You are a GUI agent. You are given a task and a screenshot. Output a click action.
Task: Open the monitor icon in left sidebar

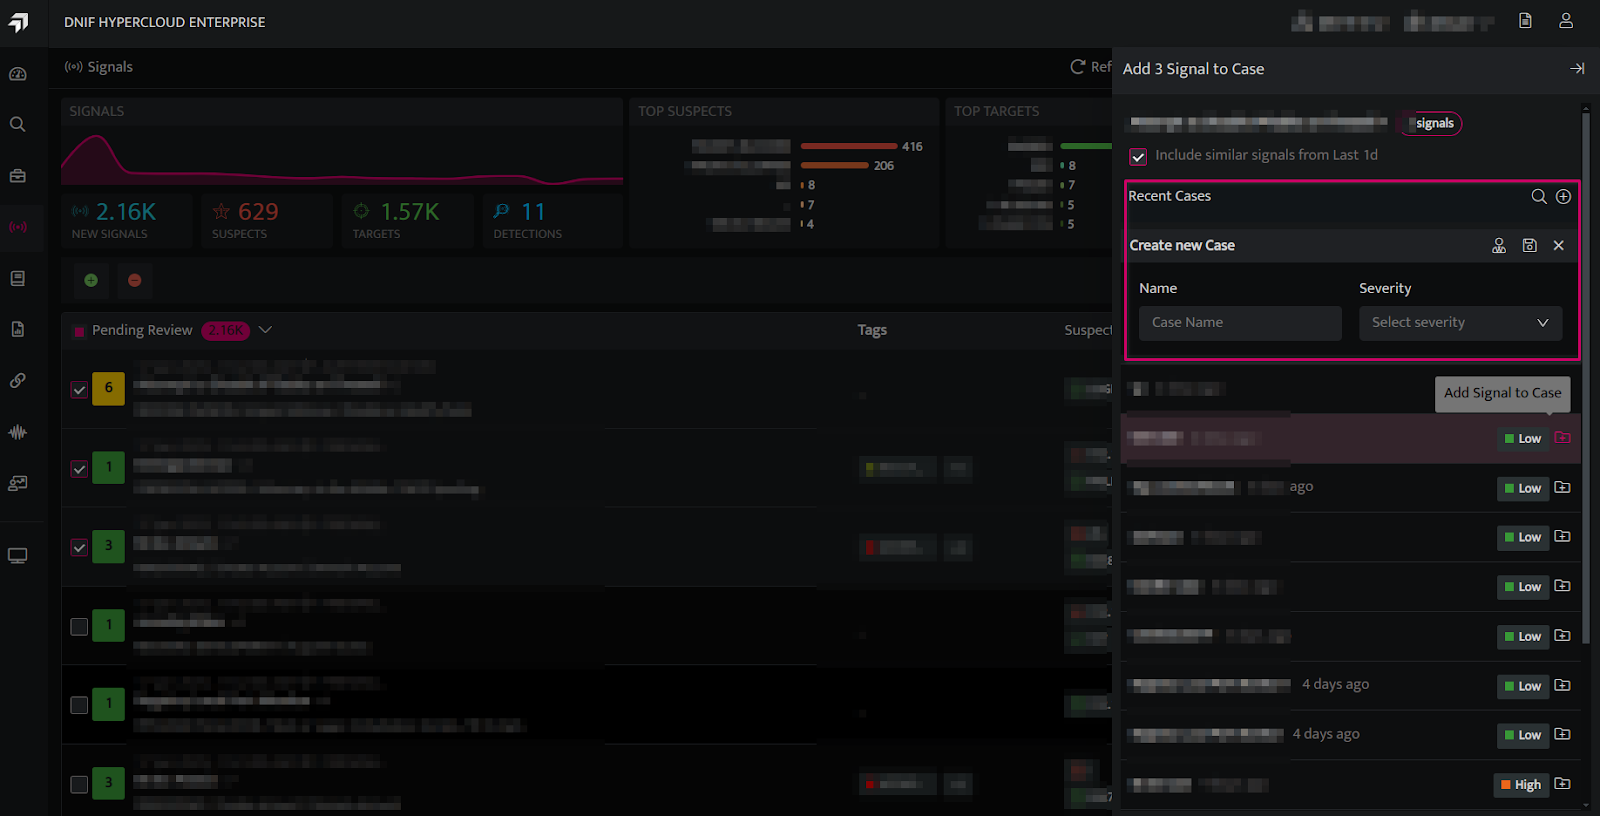pyautogui.click(x=18, y=556)
